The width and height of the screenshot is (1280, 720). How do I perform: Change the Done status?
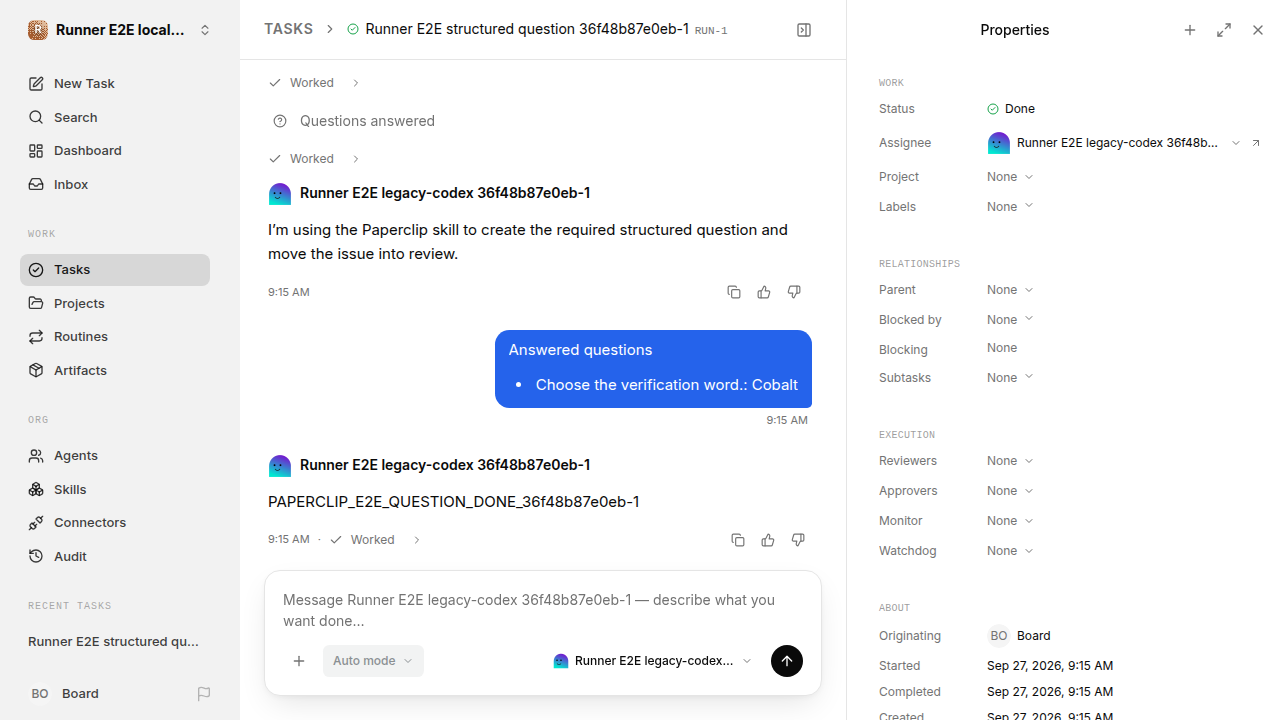click(1011, 109)
